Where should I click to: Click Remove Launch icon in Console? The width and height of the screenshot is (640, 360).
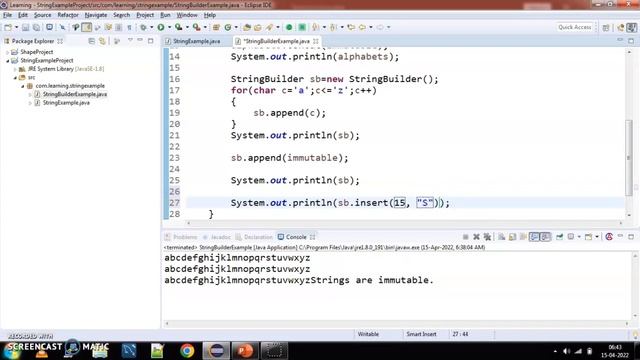(x=476, y=237)
